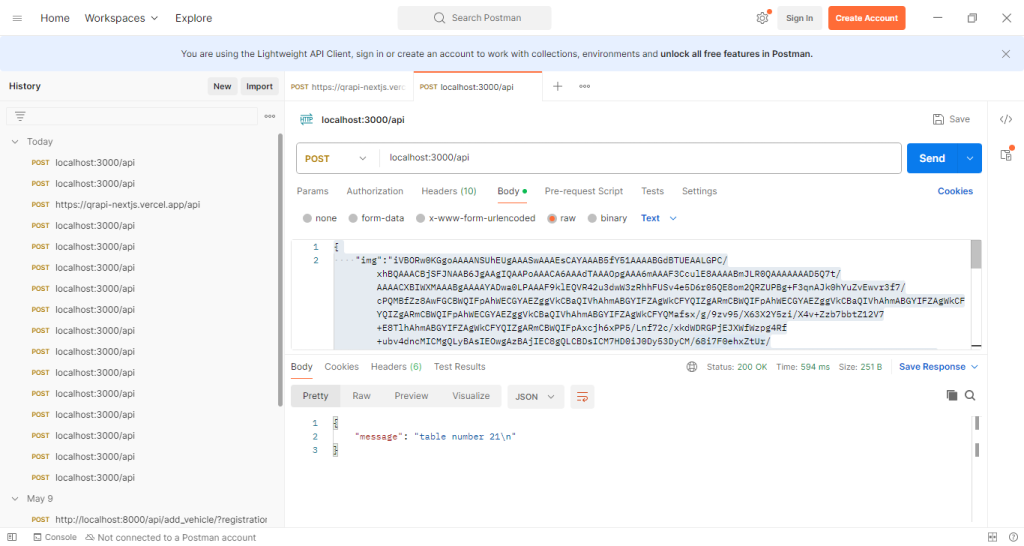
Task: Switch to Raw response view
Action: tap(361, 396)
